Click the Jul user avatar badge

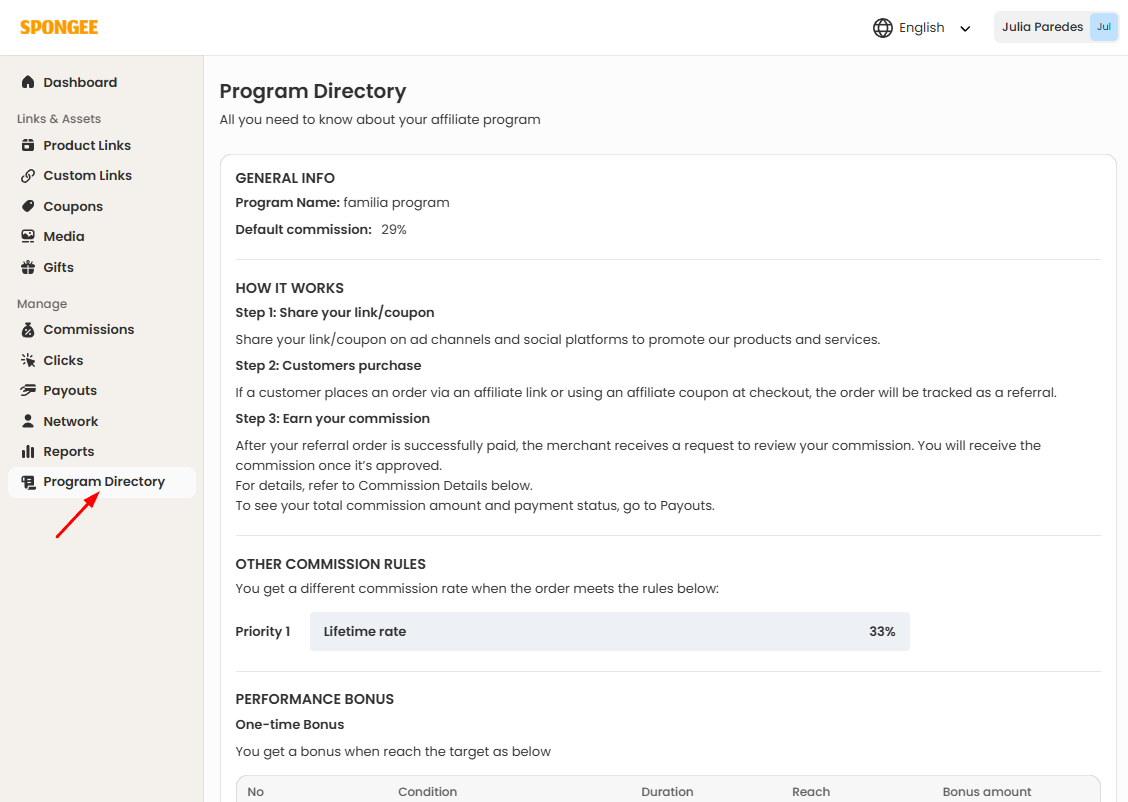point(1103,28)
